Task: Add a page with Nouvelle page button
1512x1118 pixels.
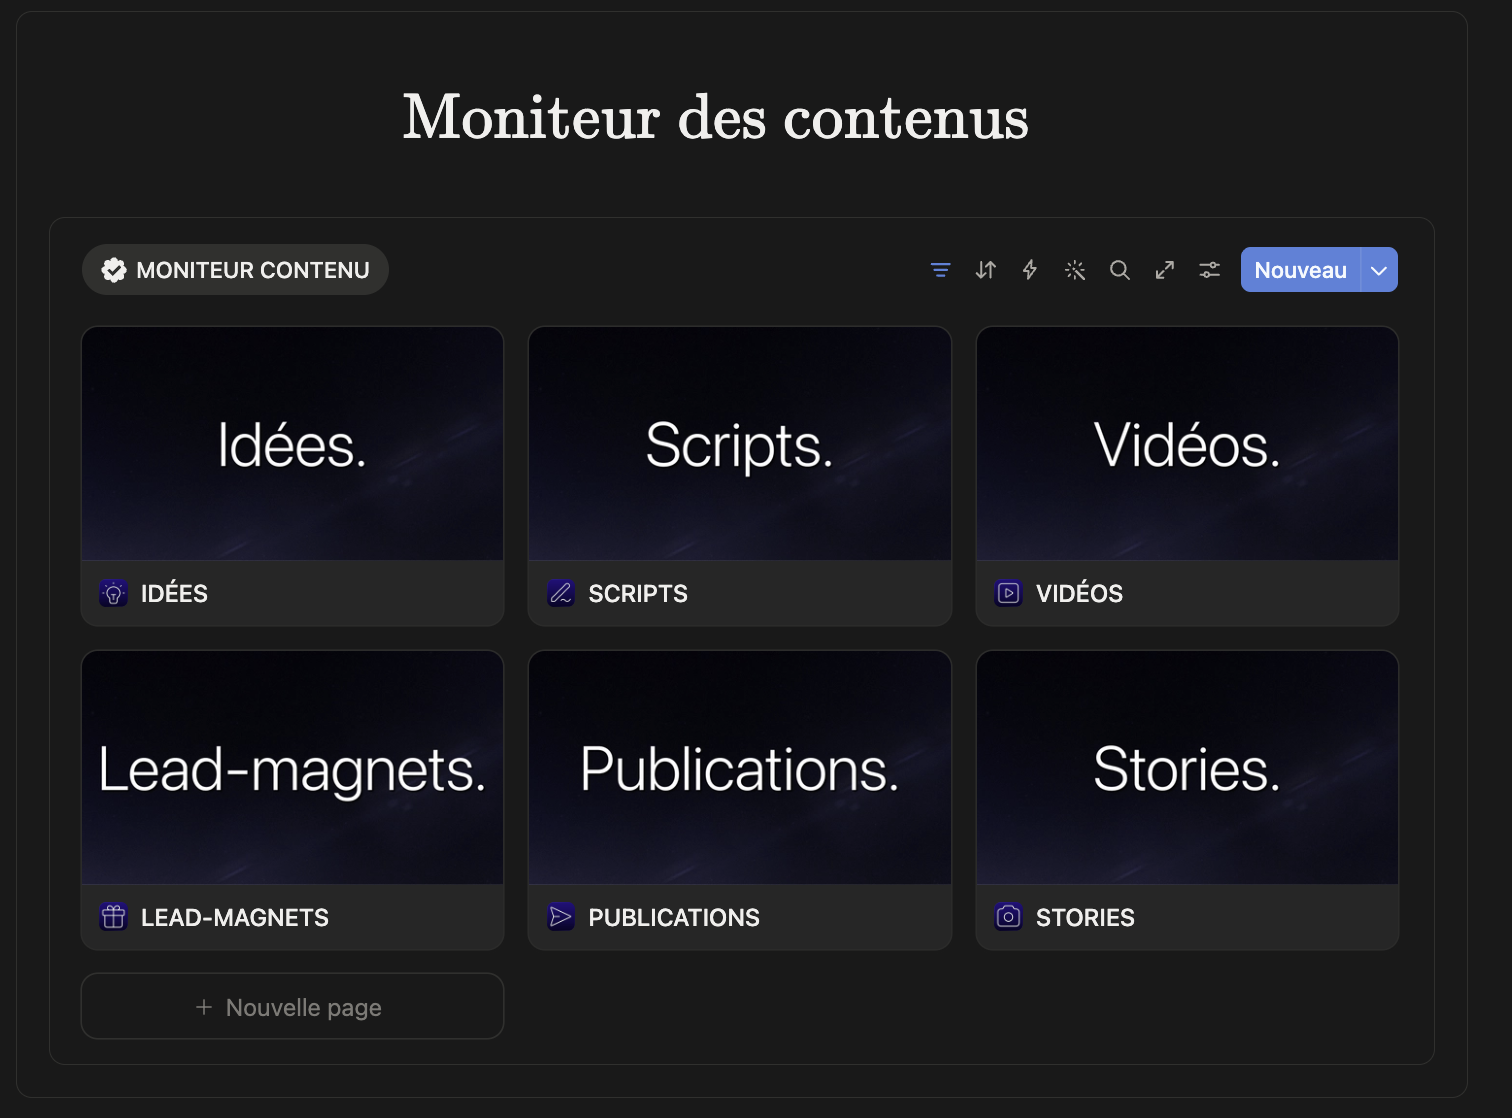Action: coord(292,1006)
